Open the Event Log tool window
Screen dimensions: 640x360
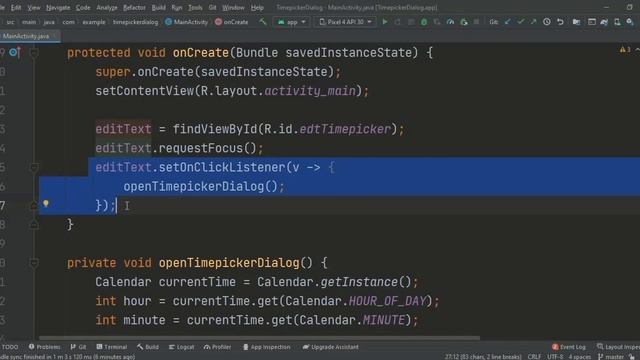point(569,347)
